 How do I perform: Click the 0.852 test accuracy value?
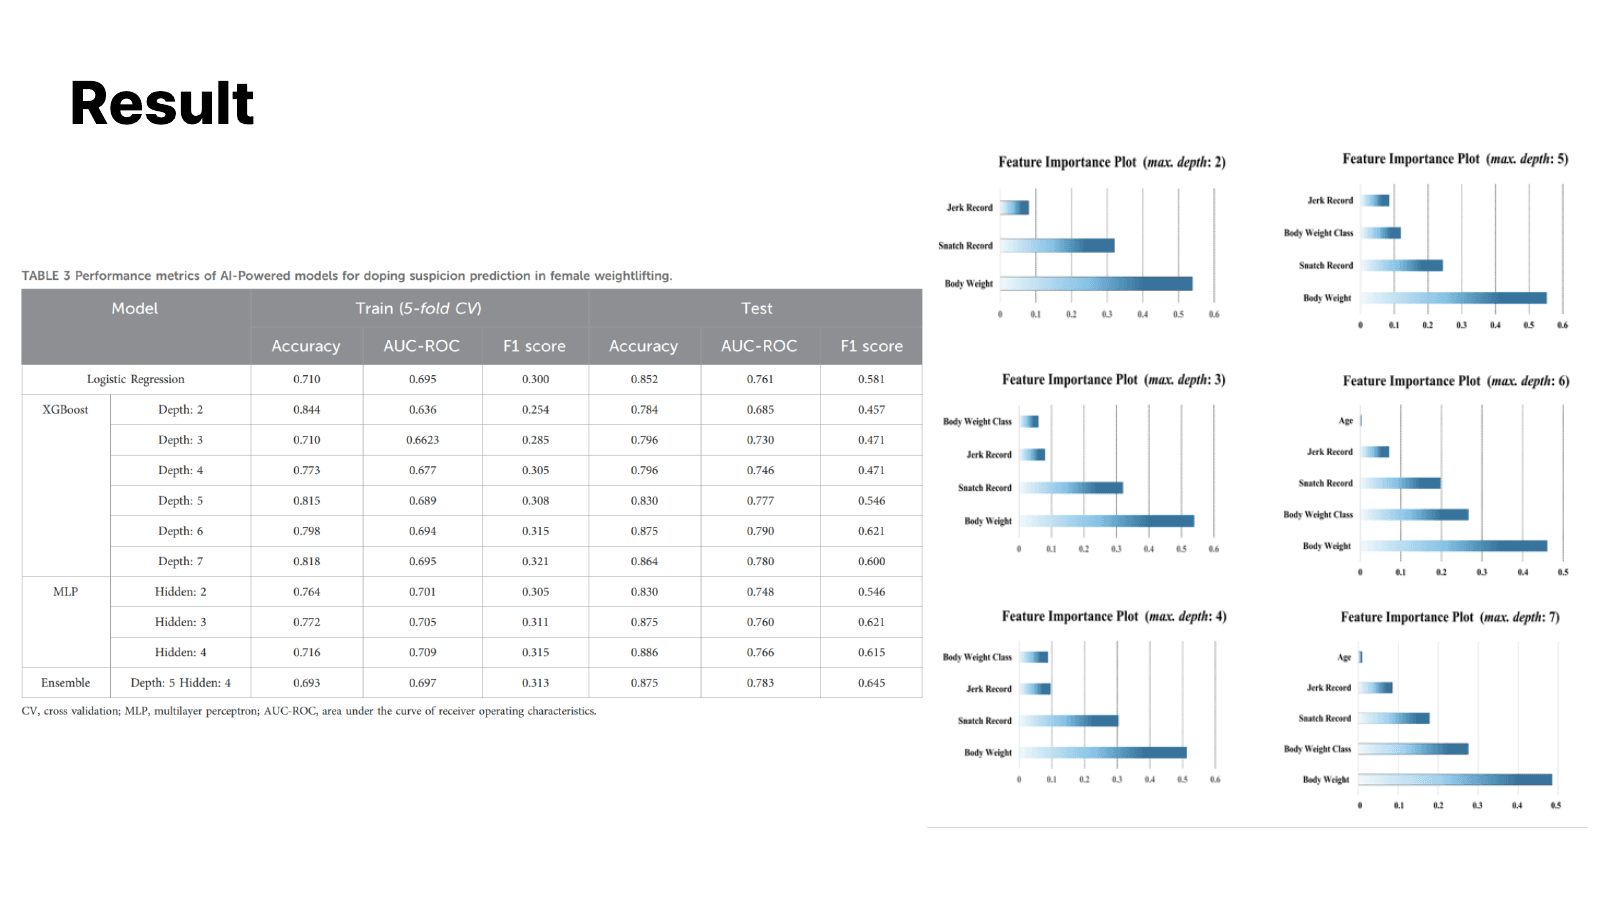pyautogui.click(x=644, y=379)
